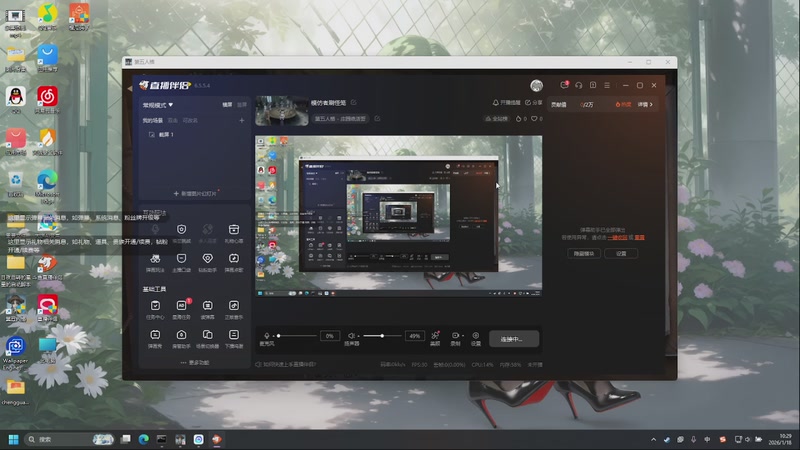Click the 全站推 promotion button
The image size is (800, 450).
[x=496, y=118]
